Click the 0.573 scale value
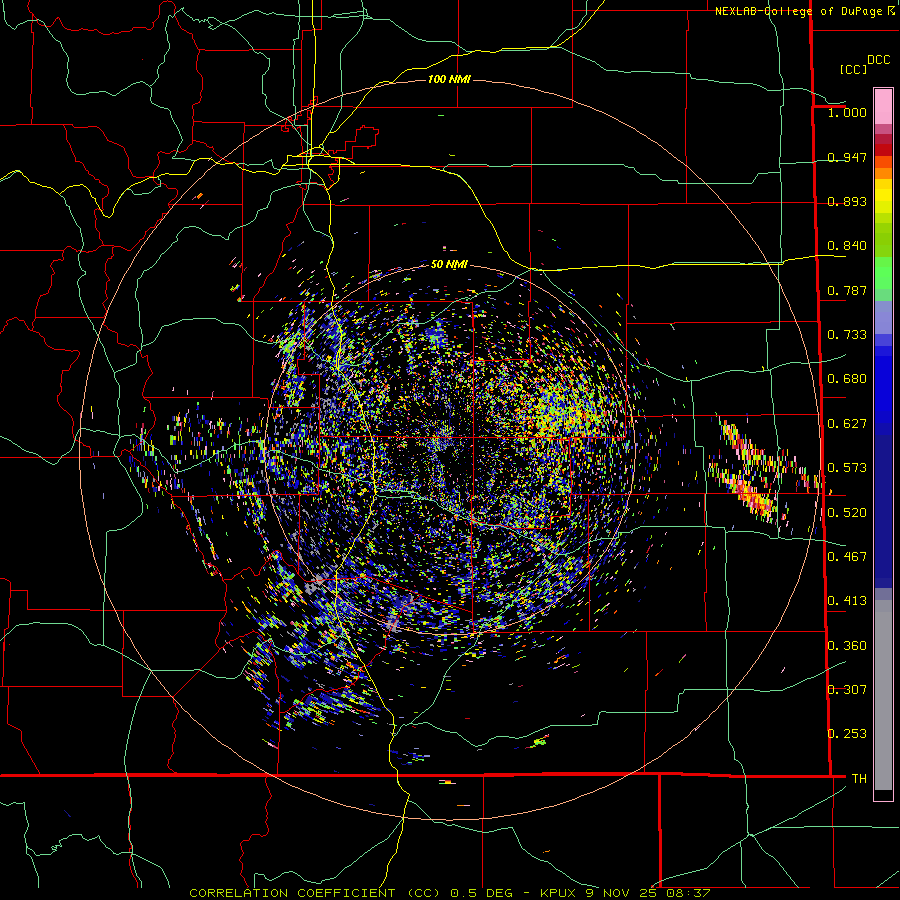The width and height of the screenshot is (900, 900). point(847,468)
